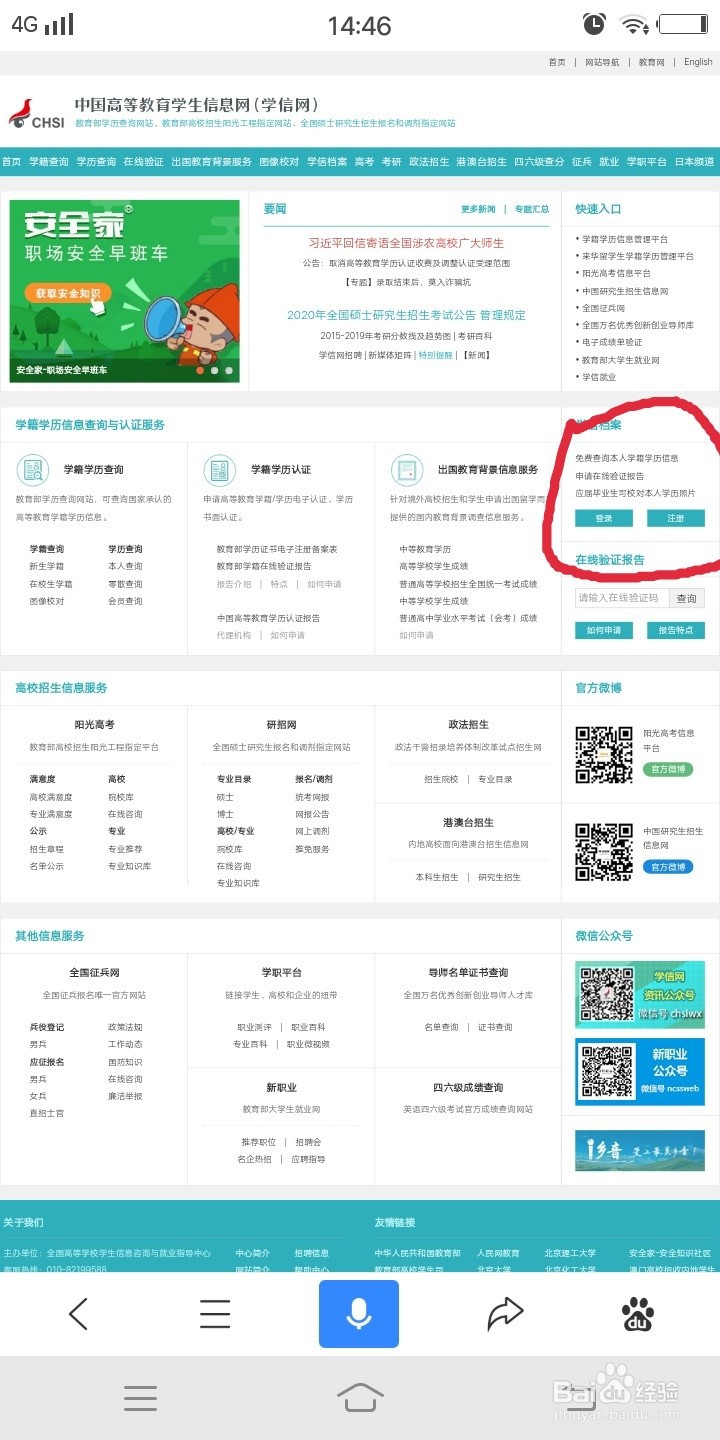Viewport: 720px width, 1440px height.
Task: Tap the 新职业公众号 WeChat banner
Action: (x=640, y=1072)
